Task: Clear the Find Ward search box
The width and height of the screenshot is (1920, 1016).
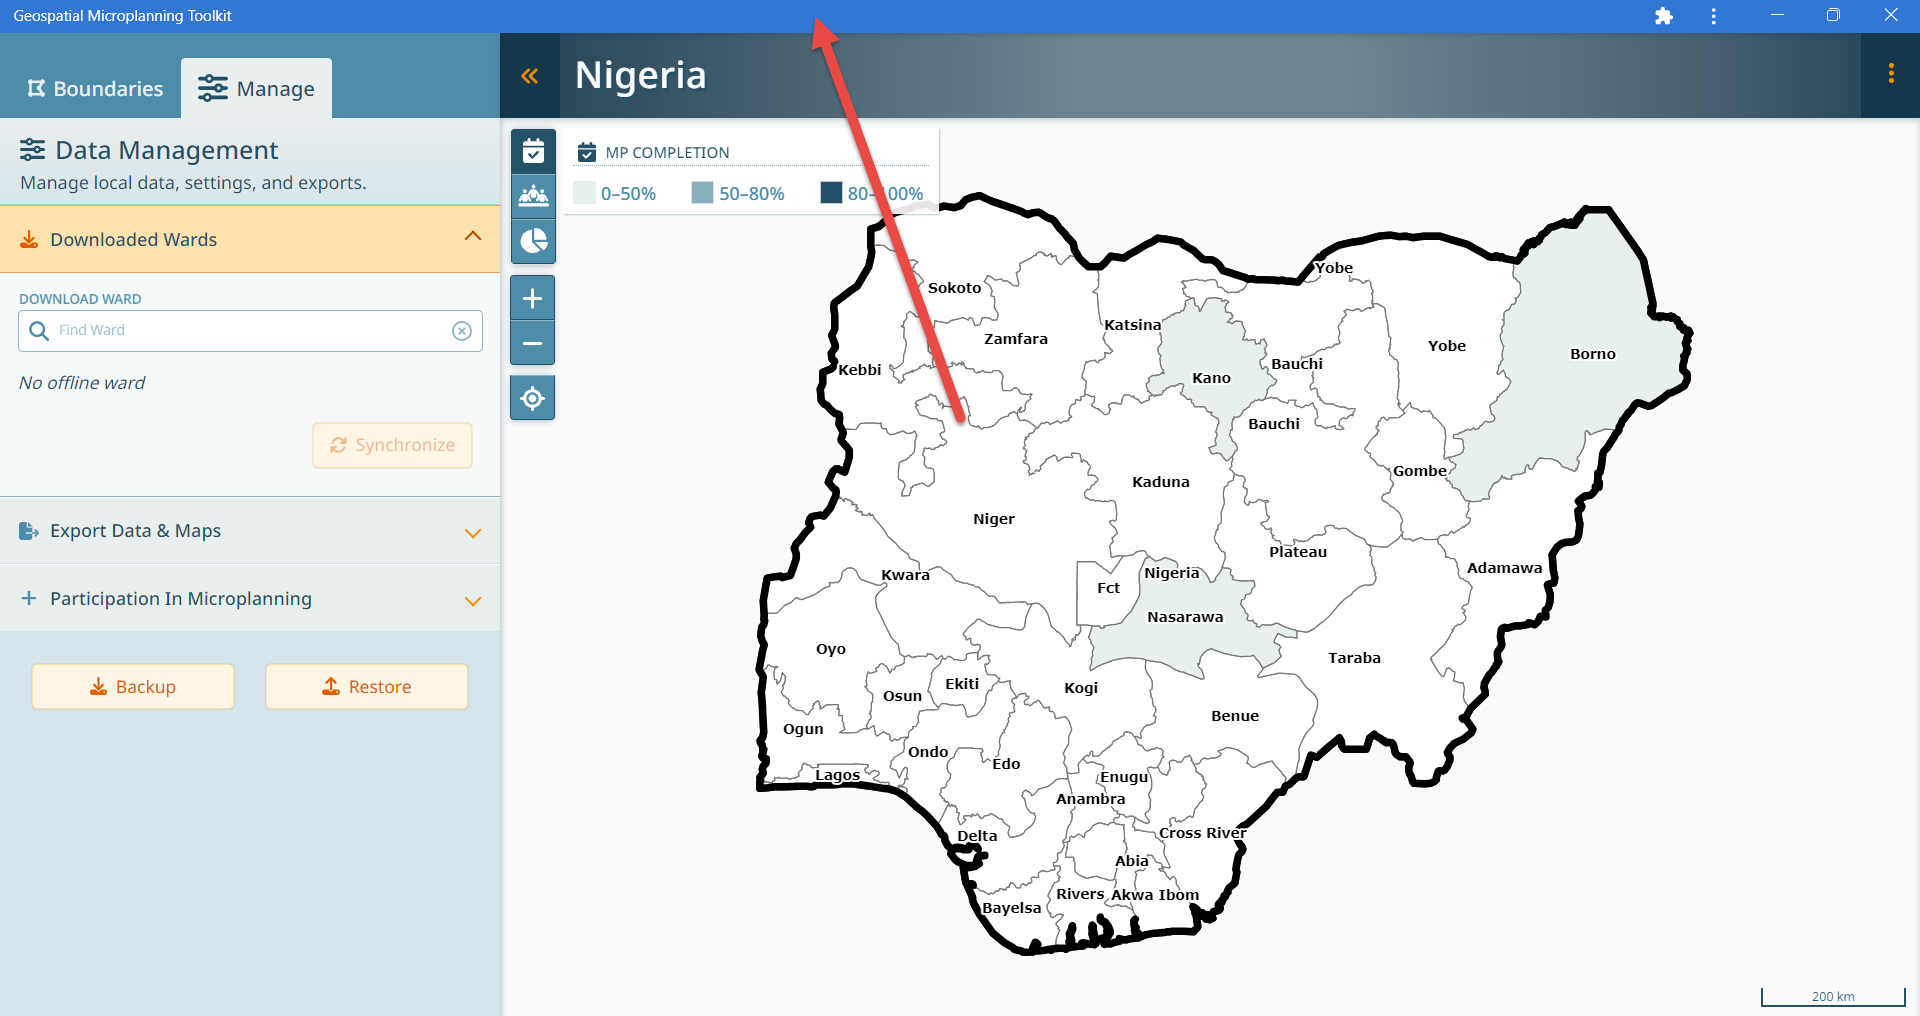Action: 462,331
